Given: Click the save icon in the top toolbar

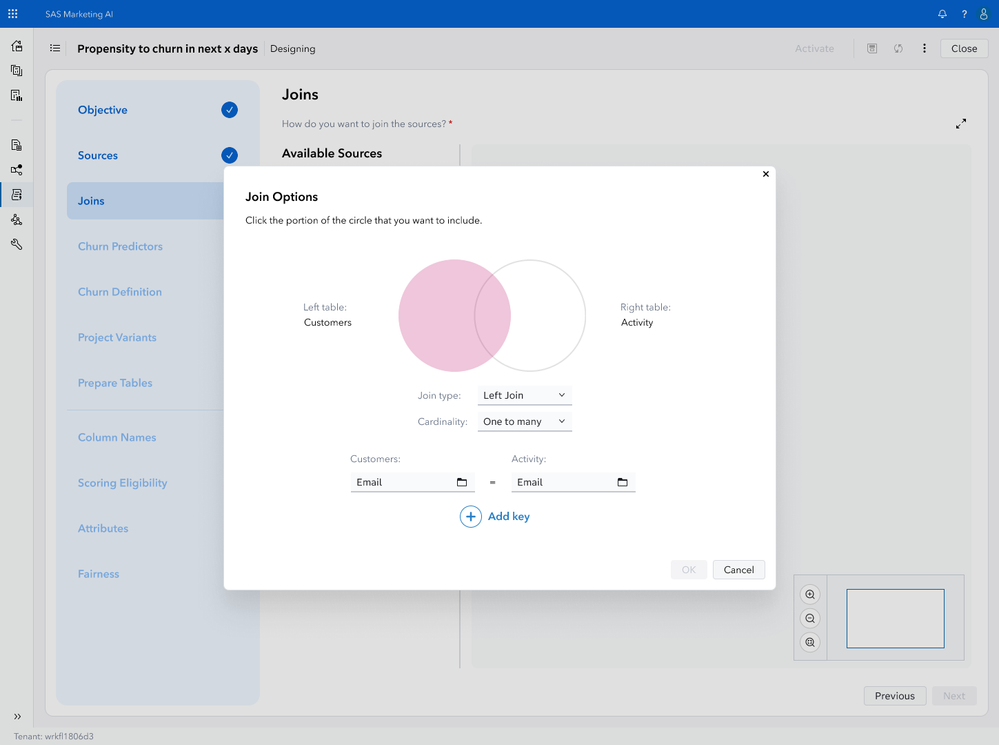Looking at the screenshot, I should pyautogui.click(x=871, y=48).
